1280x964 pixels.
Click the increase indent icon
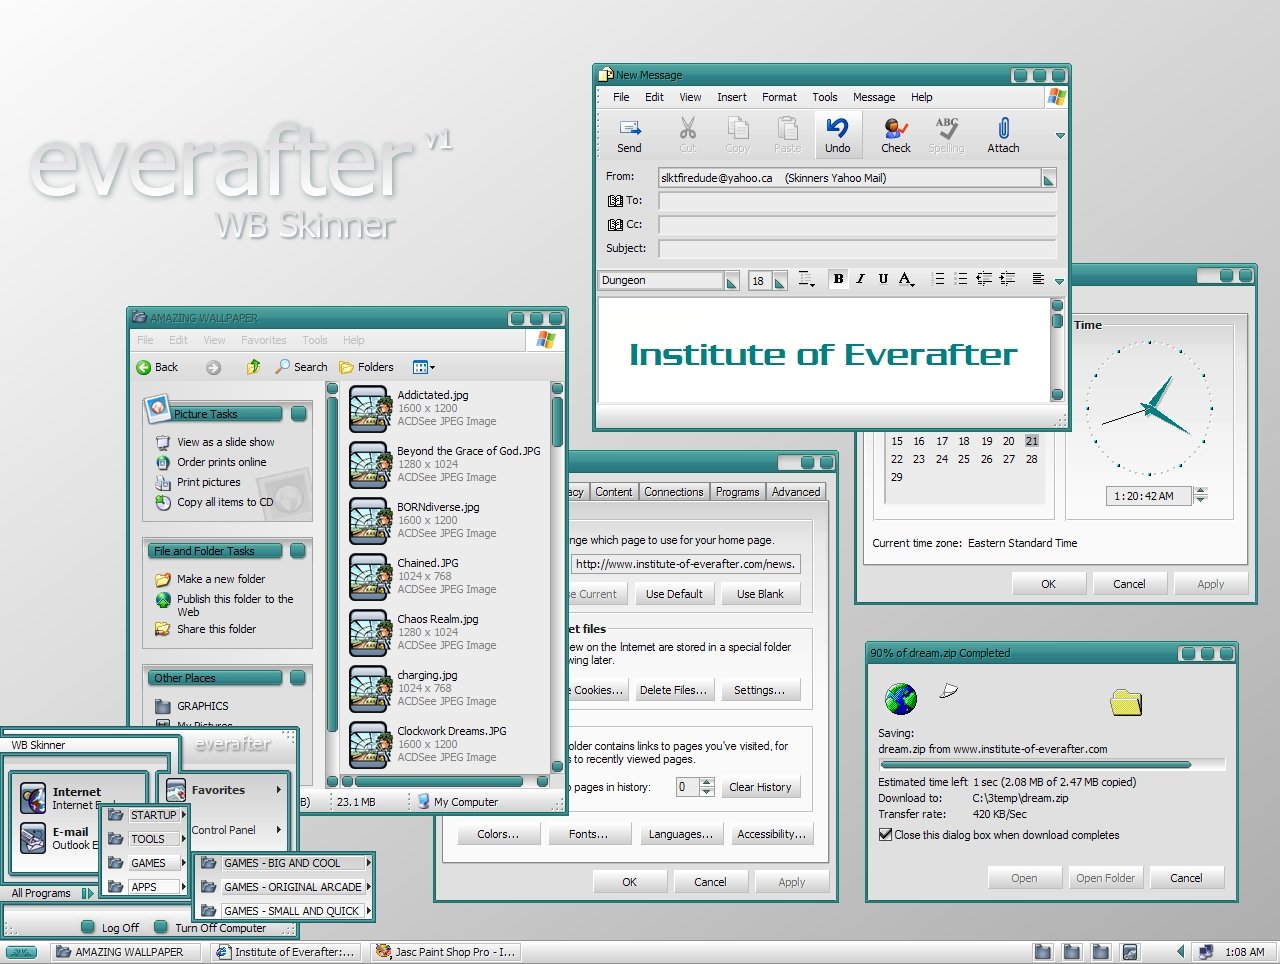click(x=1007, y=279)
